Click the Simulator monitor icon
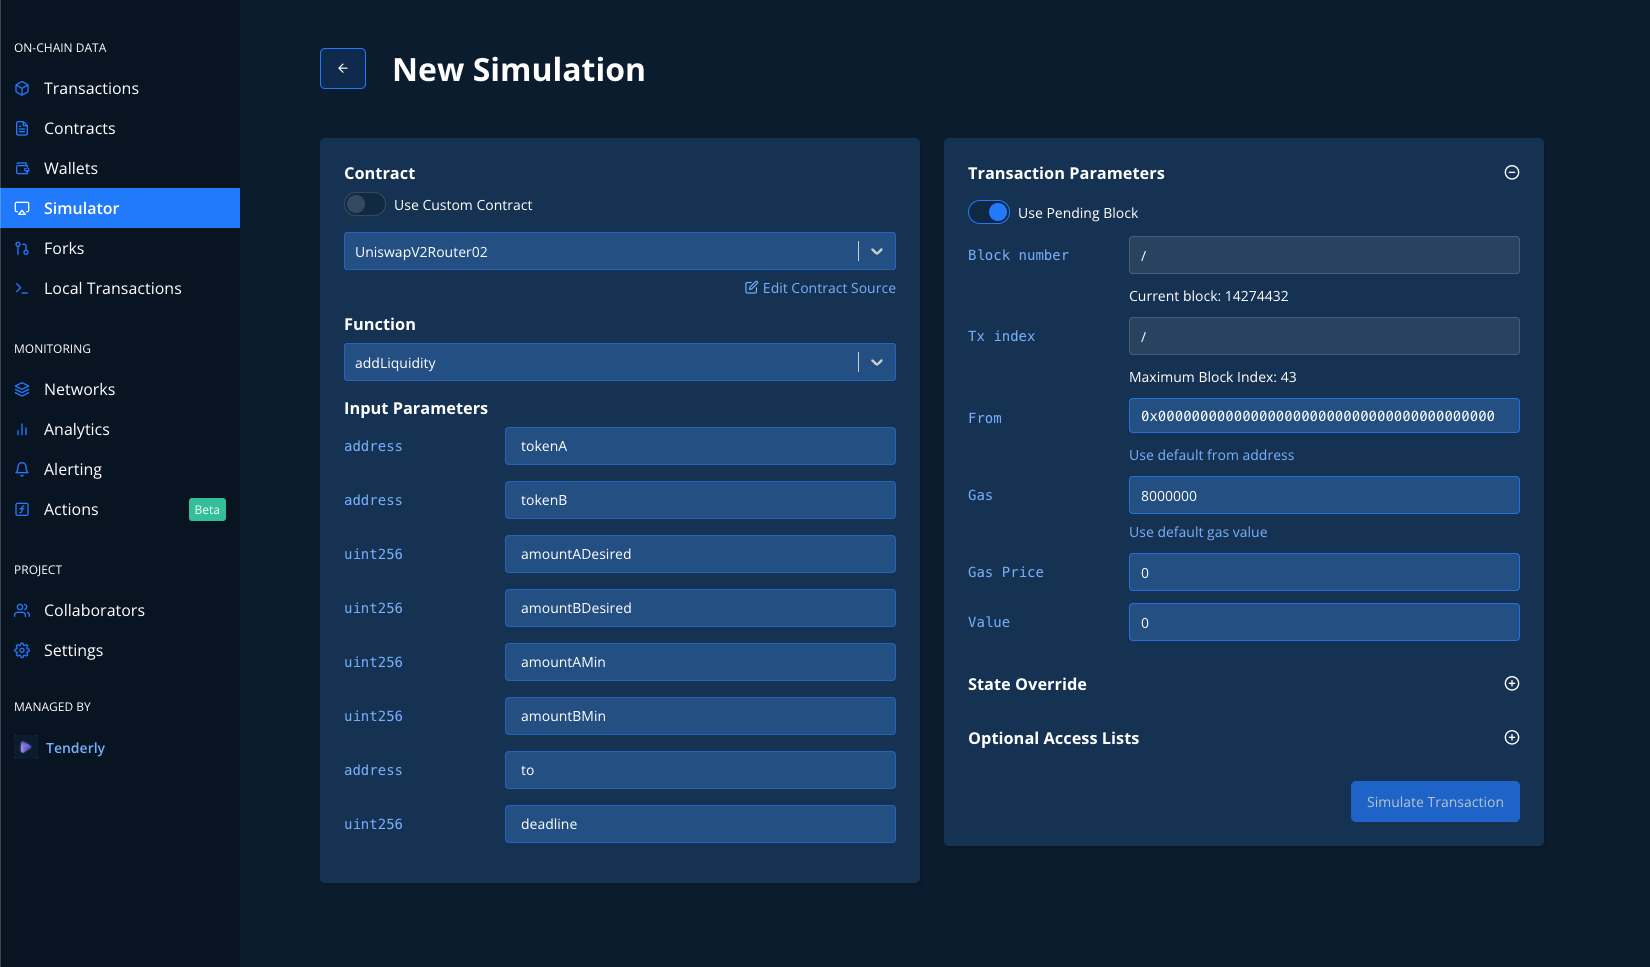The height and width of the screenshot is (967, 1650). tap(22, 208)
